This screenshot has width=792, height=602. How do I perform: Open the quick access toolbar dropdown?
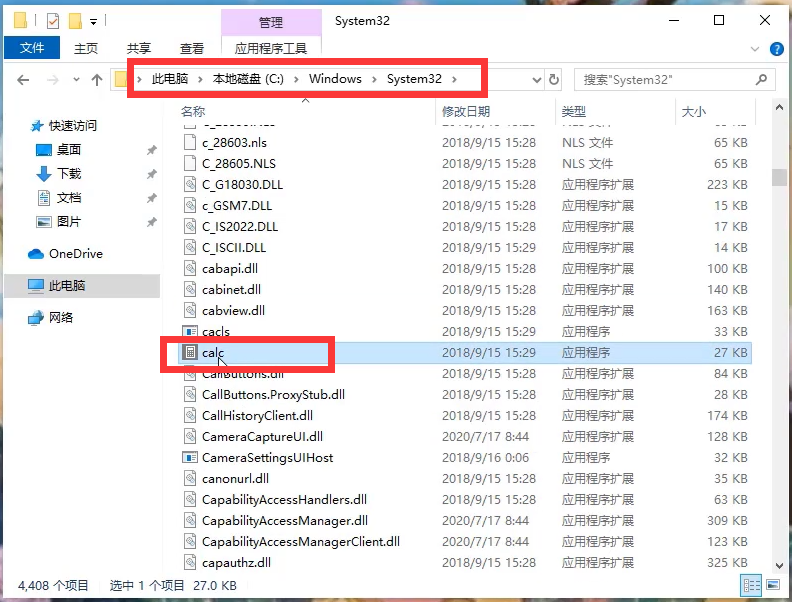(94, 21)
